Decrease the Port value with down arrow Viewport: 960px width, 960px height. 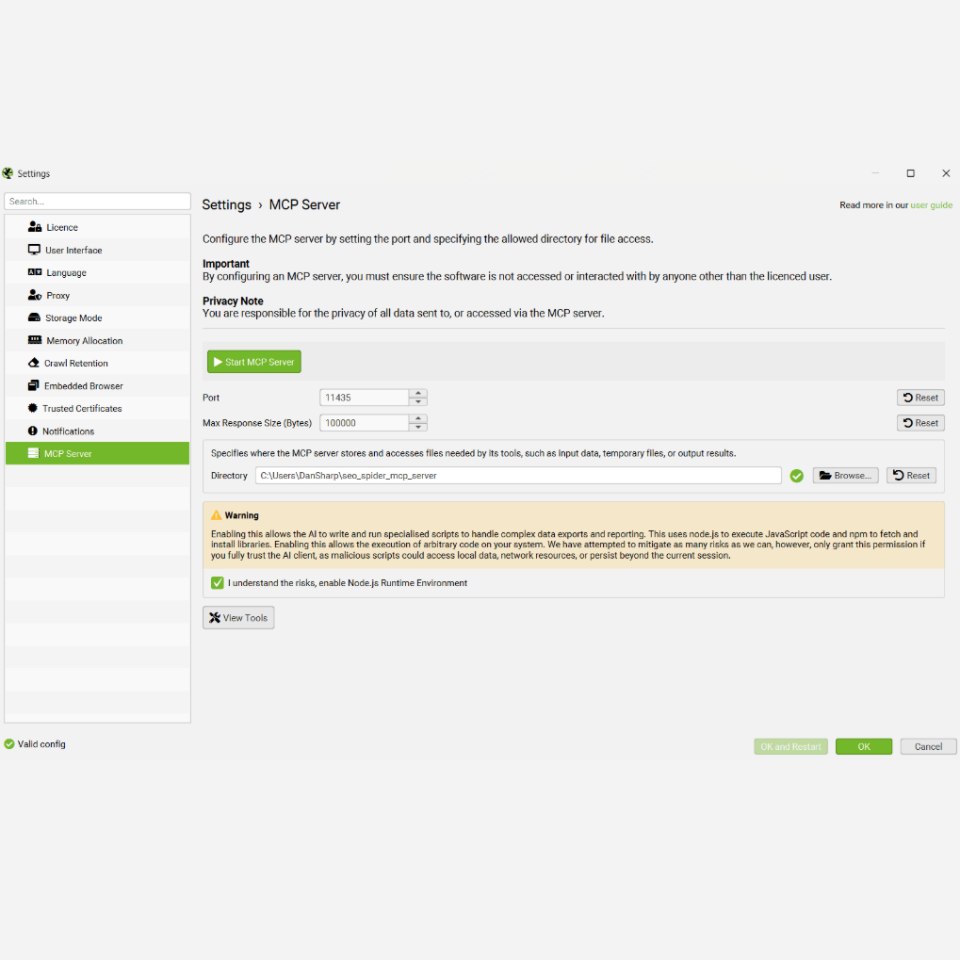(418, 402)
